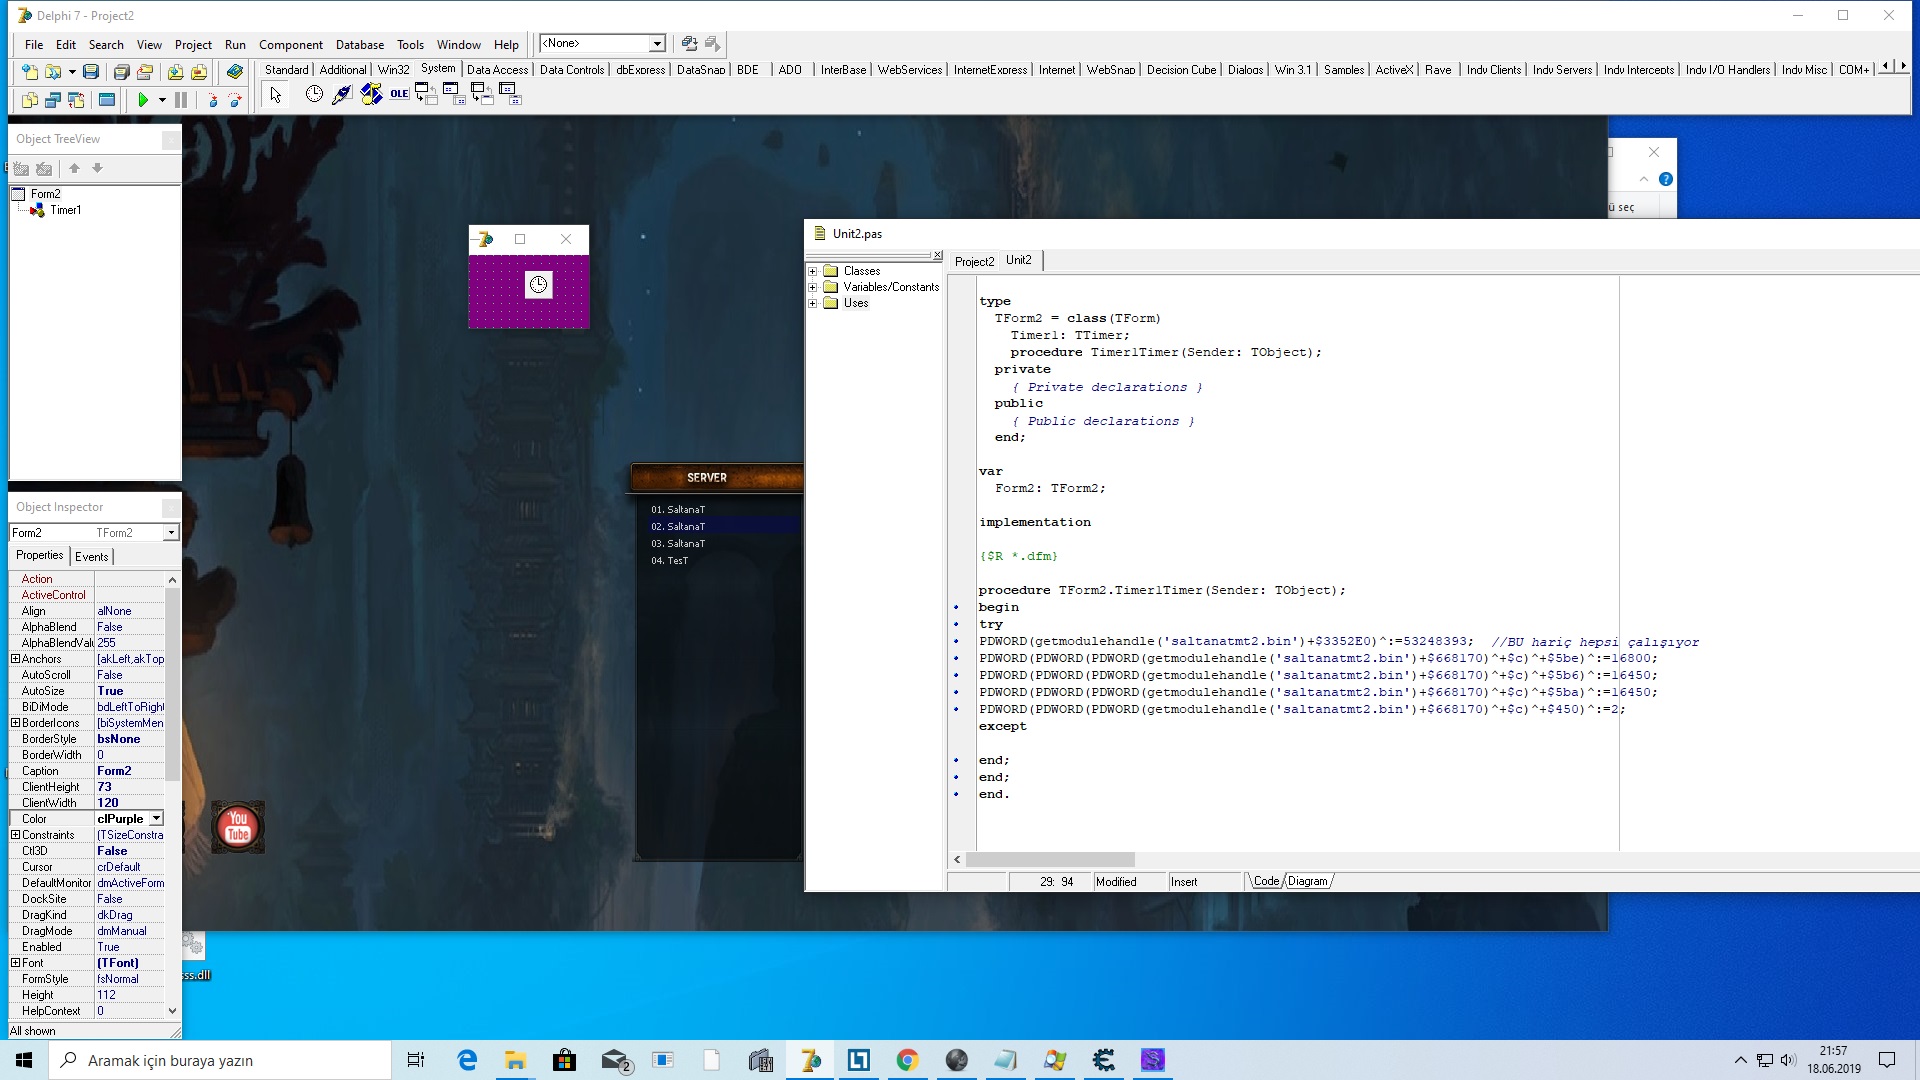This screenshot has height=1080, width=1920.
Task: Click the Save toolbar icon
Action: [91, 72]
